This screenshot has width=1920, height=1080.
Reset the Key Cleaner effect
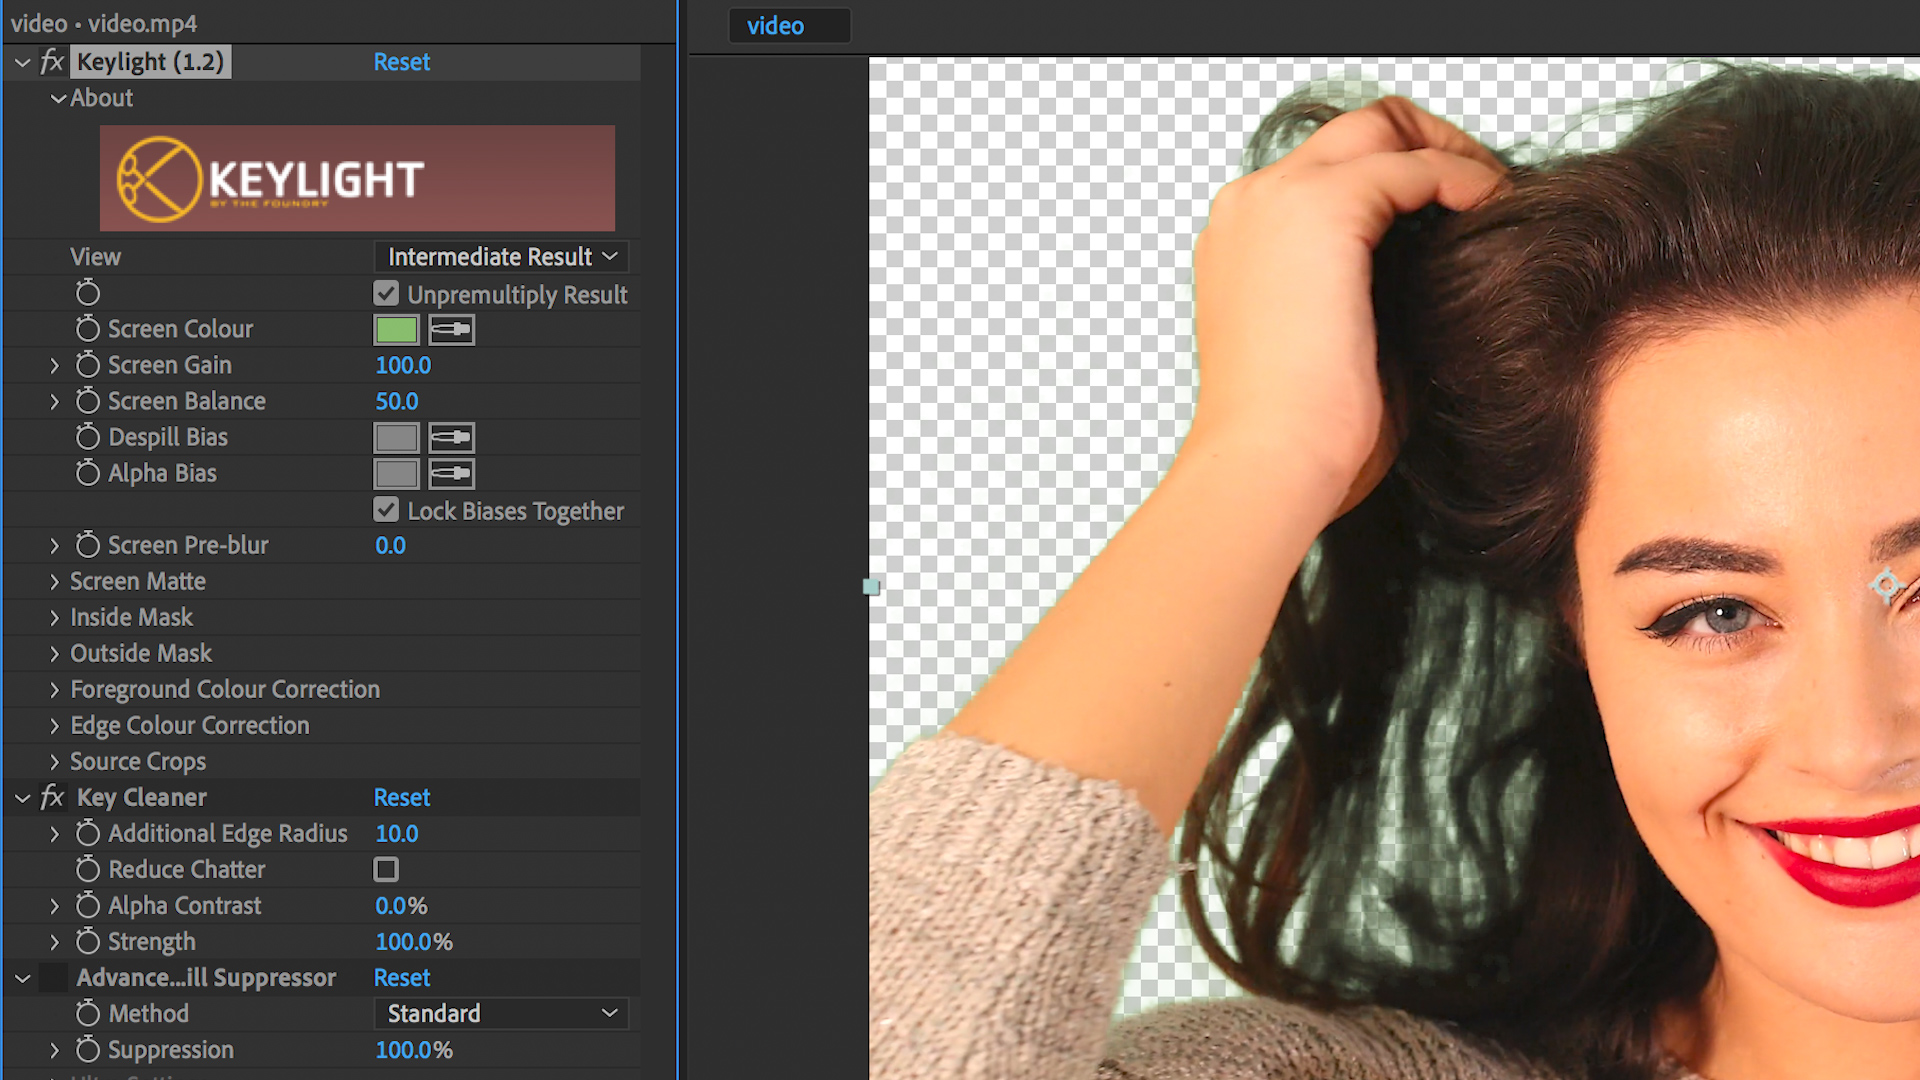402,797
